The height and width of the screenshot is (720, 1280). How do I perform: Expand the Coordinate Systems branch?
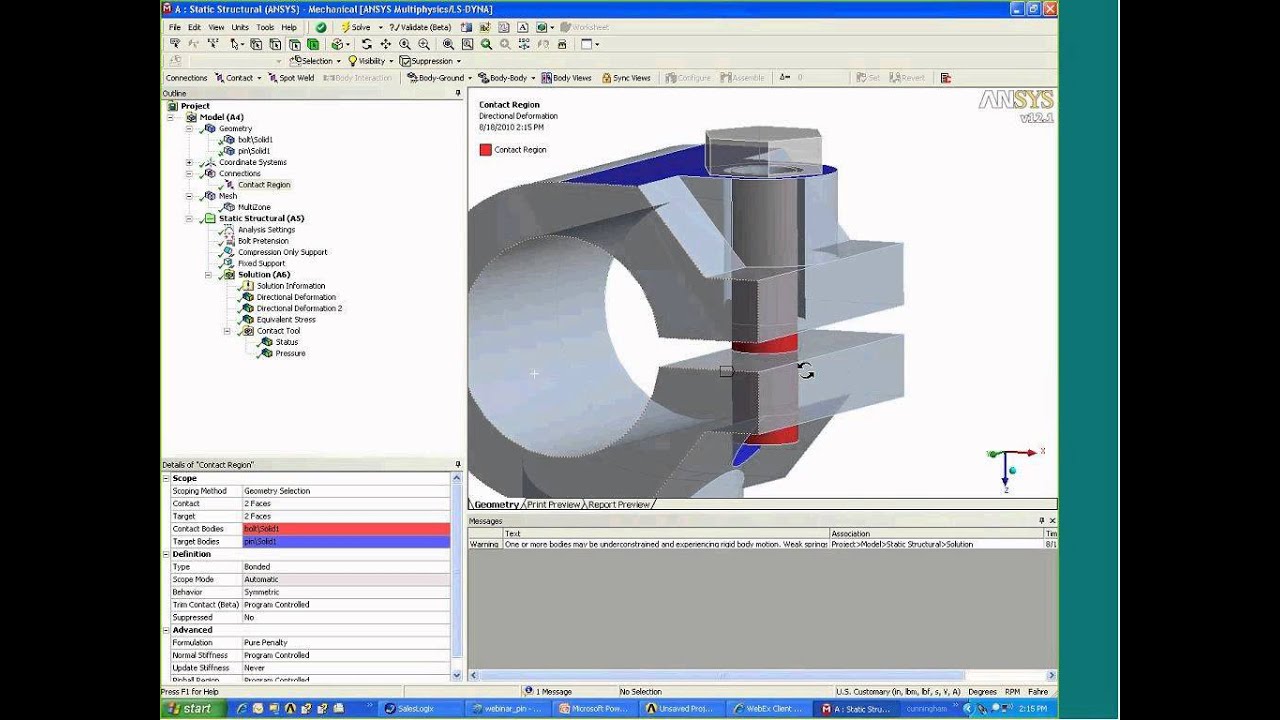coord(189,162)
